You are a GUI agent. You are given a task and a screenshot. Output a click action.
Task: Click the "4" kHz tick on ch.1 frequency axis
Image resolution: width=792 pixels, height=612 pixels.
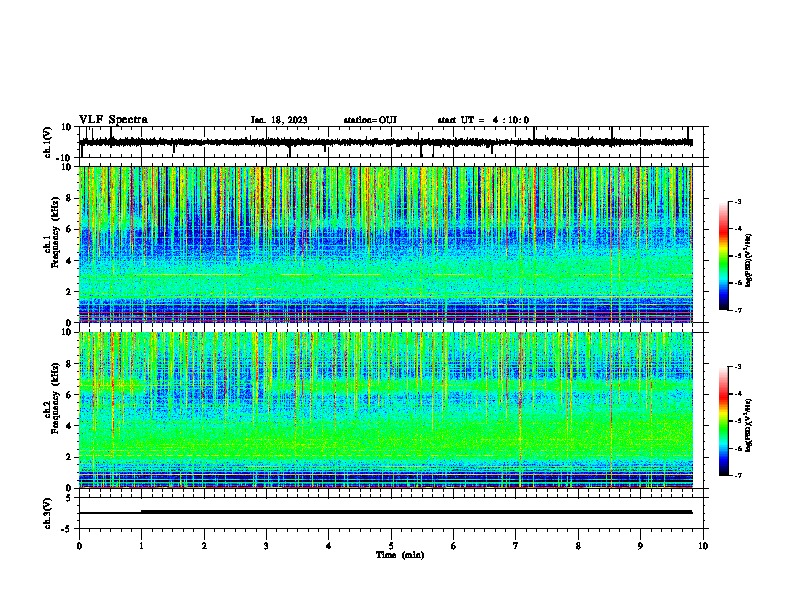69,261
